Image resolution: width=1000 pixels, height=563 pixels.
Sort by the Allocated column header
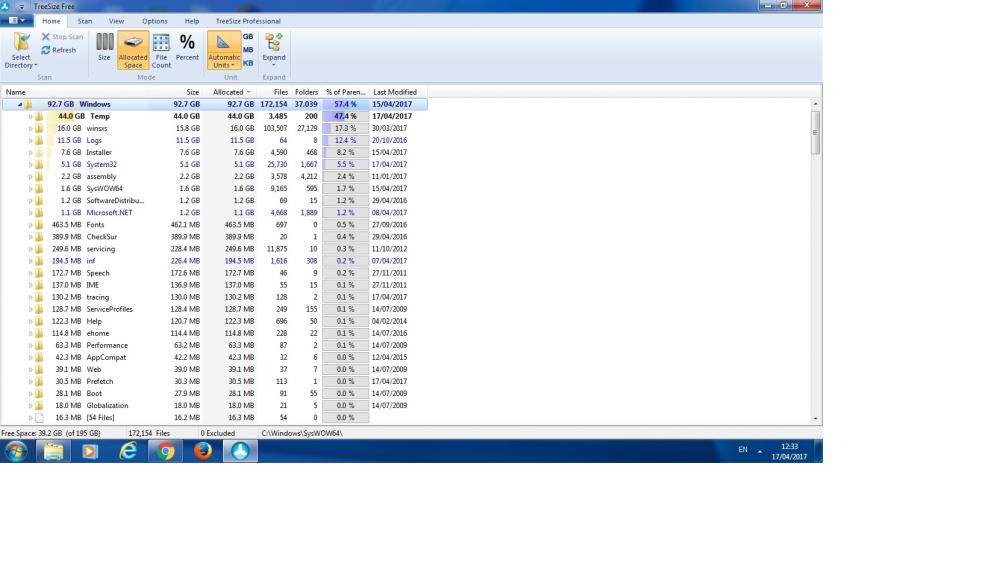tap(231, 92)
